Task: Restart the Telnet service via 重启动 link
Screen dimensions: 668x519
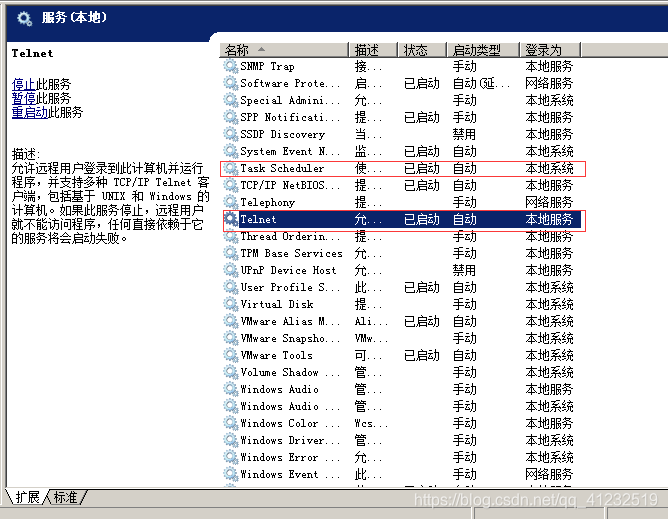Action: pos(30,112)
